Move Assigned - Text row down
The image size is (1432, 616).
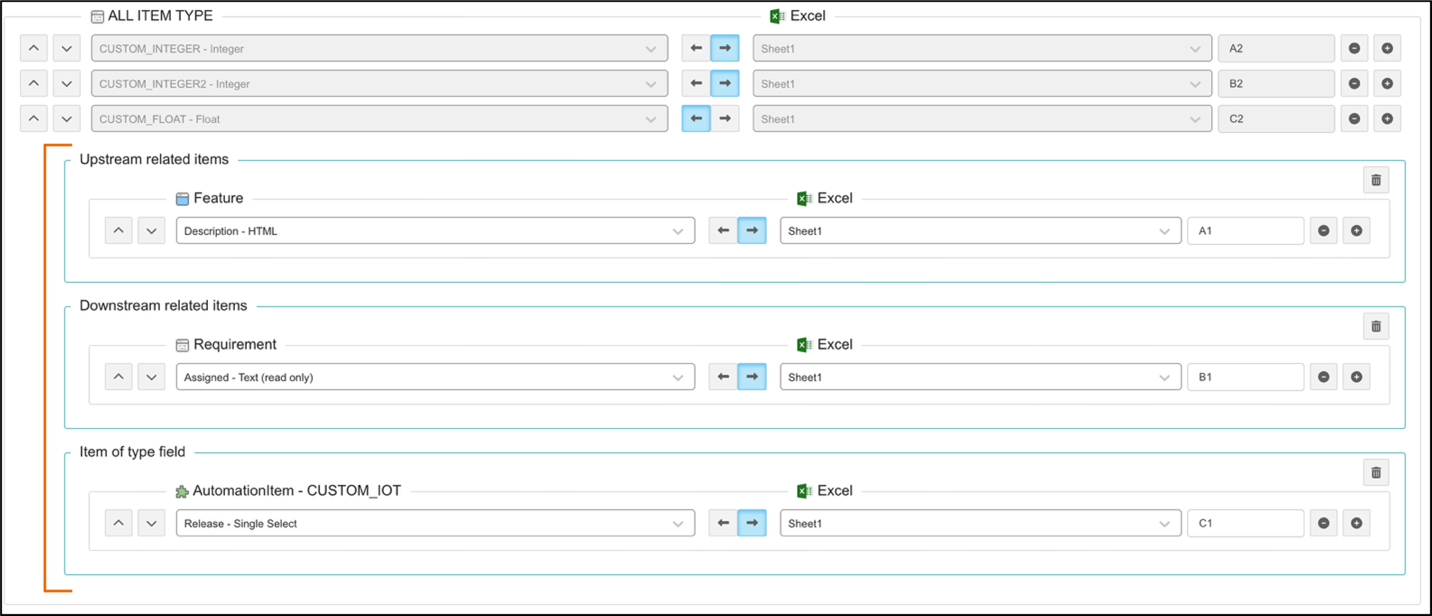click(151, 377)
